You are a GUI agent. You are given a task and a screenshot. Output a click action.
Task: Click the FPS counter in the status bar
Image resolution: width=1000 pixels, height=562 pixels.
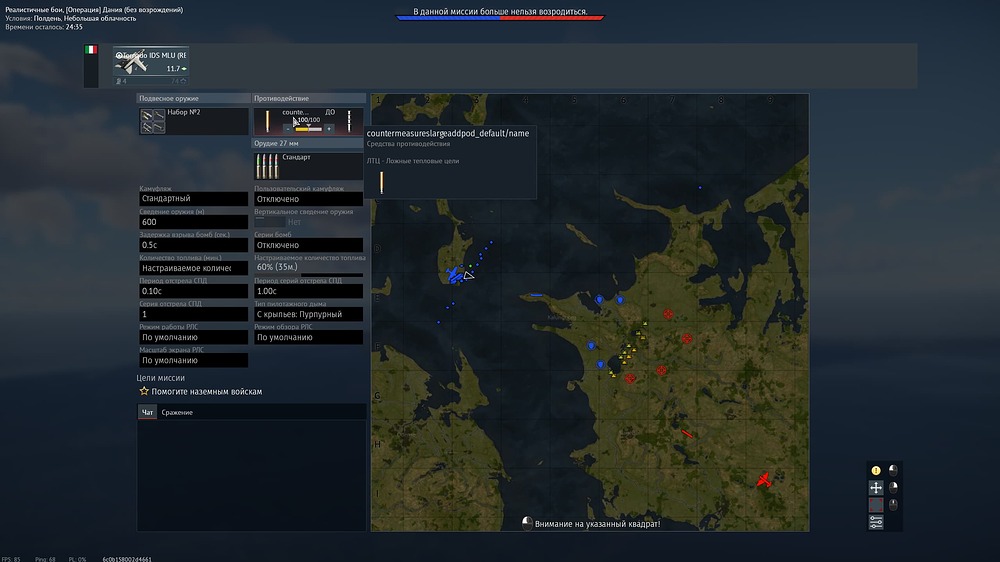(11, 559)
